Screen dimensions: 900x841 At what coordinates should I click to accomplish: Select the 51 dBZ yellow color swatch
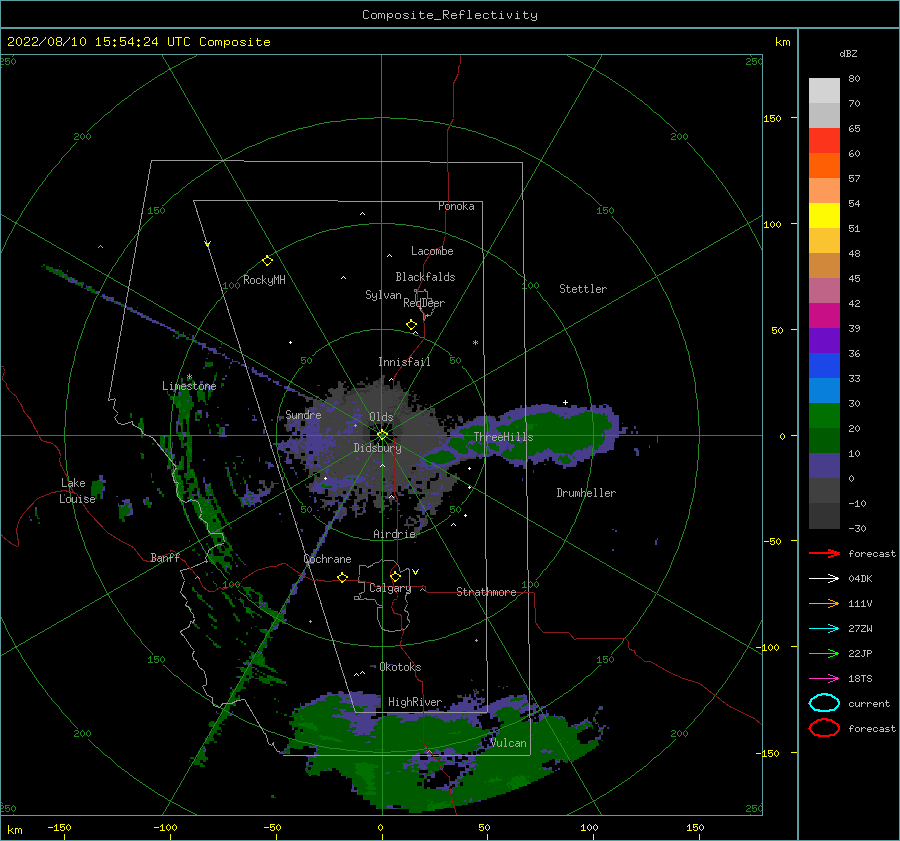click(824, 215)
